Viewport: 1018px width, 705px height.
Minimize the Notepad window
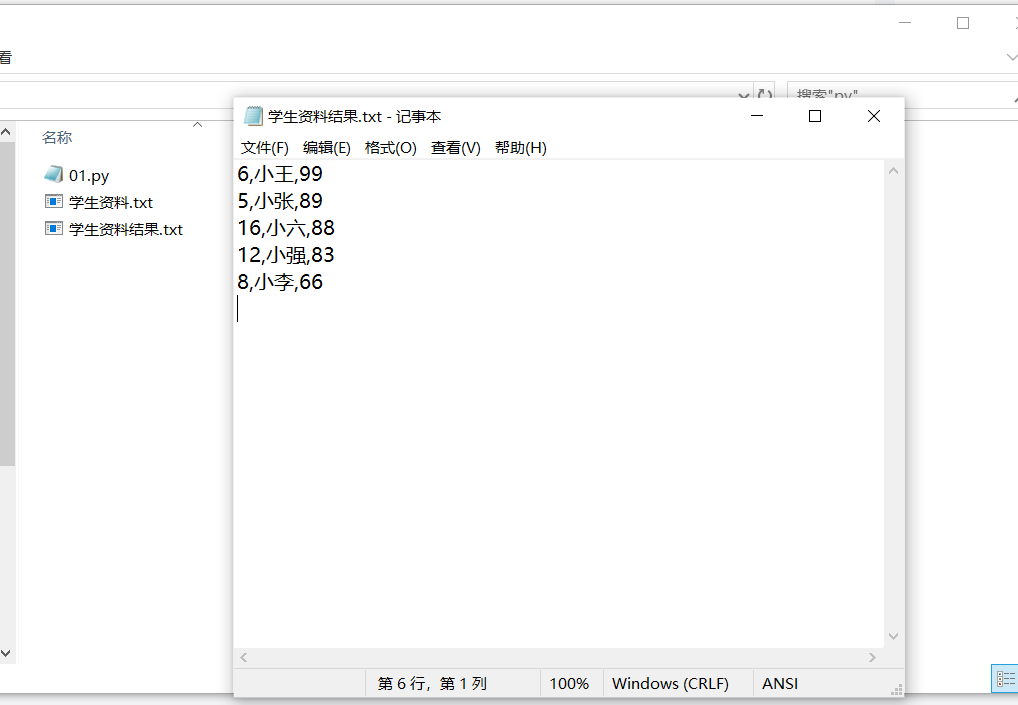(x=757, y=116)
